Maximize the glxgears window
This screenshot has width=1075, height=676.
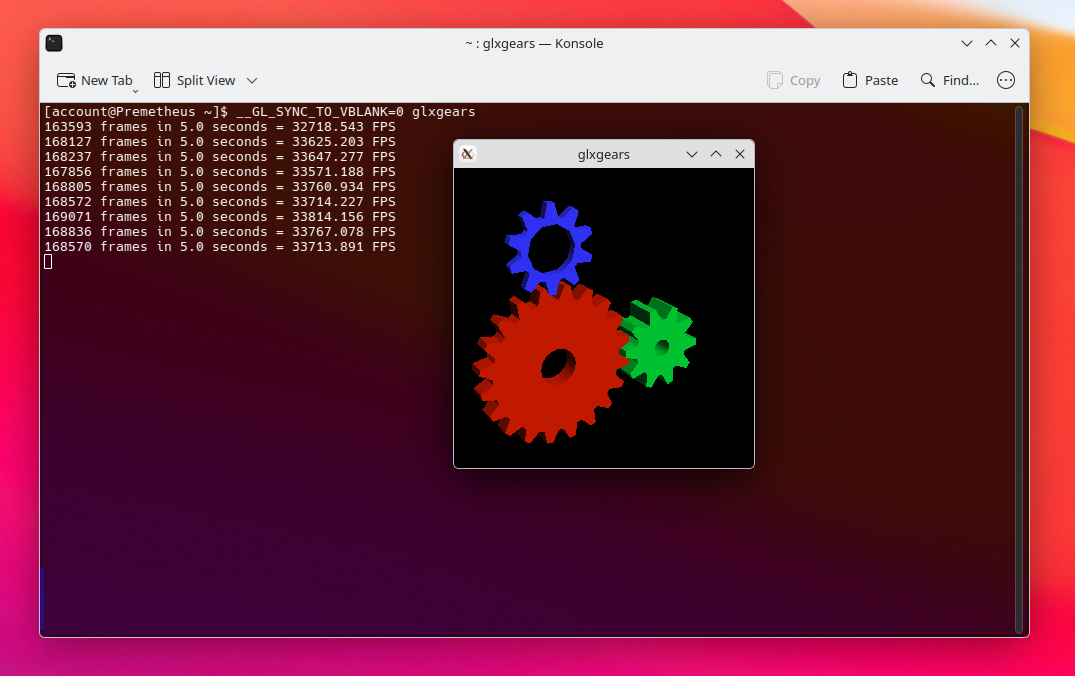716,154
